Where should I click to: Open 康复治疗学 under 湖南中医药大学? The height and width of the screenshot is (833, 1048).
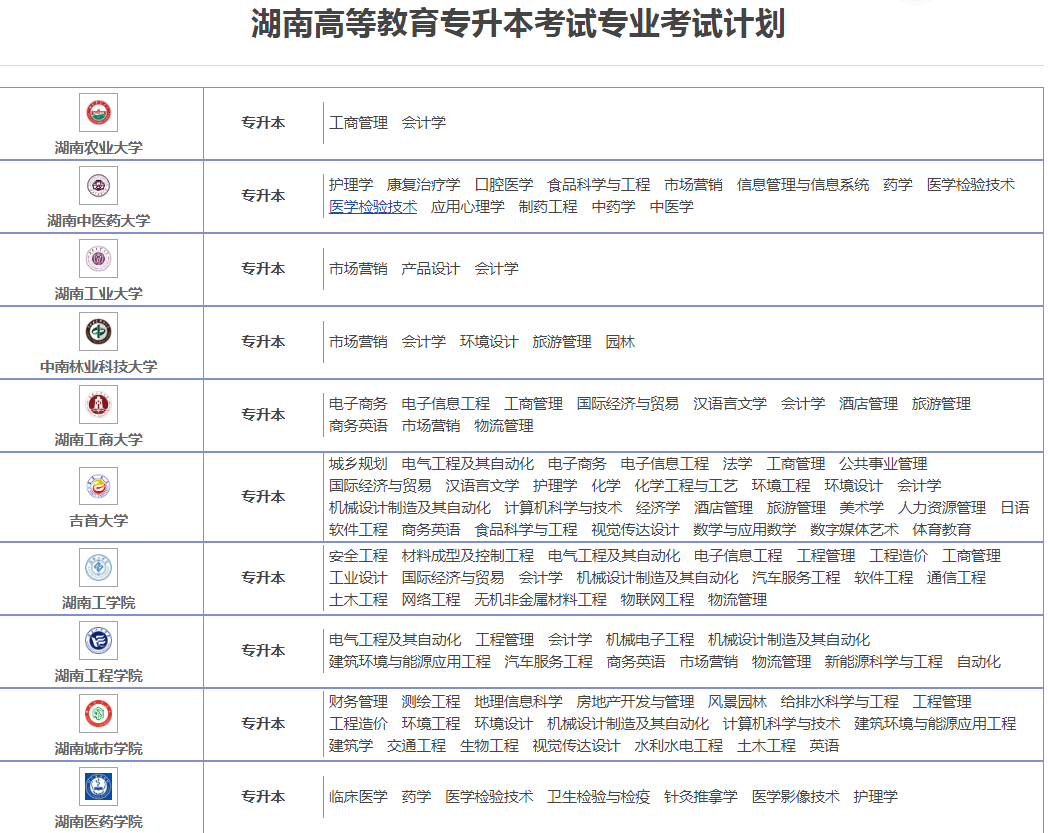point(424,185)
